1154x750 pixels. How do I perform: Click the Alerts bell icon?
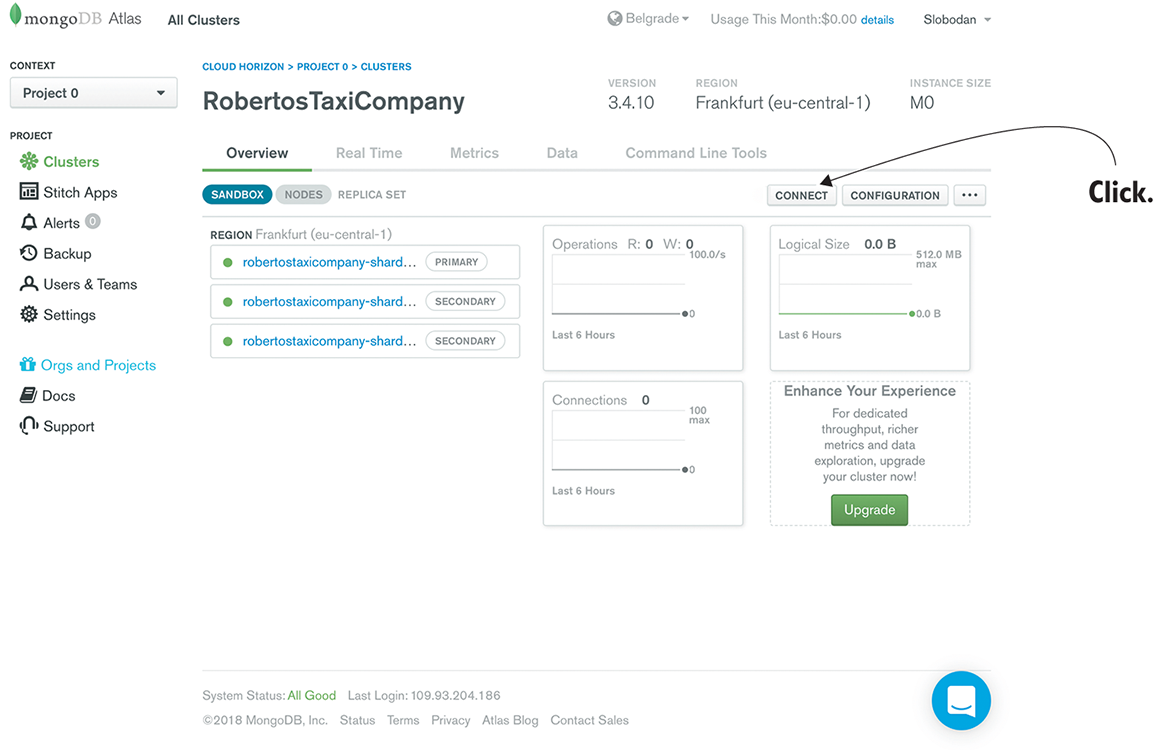point(29,223)
